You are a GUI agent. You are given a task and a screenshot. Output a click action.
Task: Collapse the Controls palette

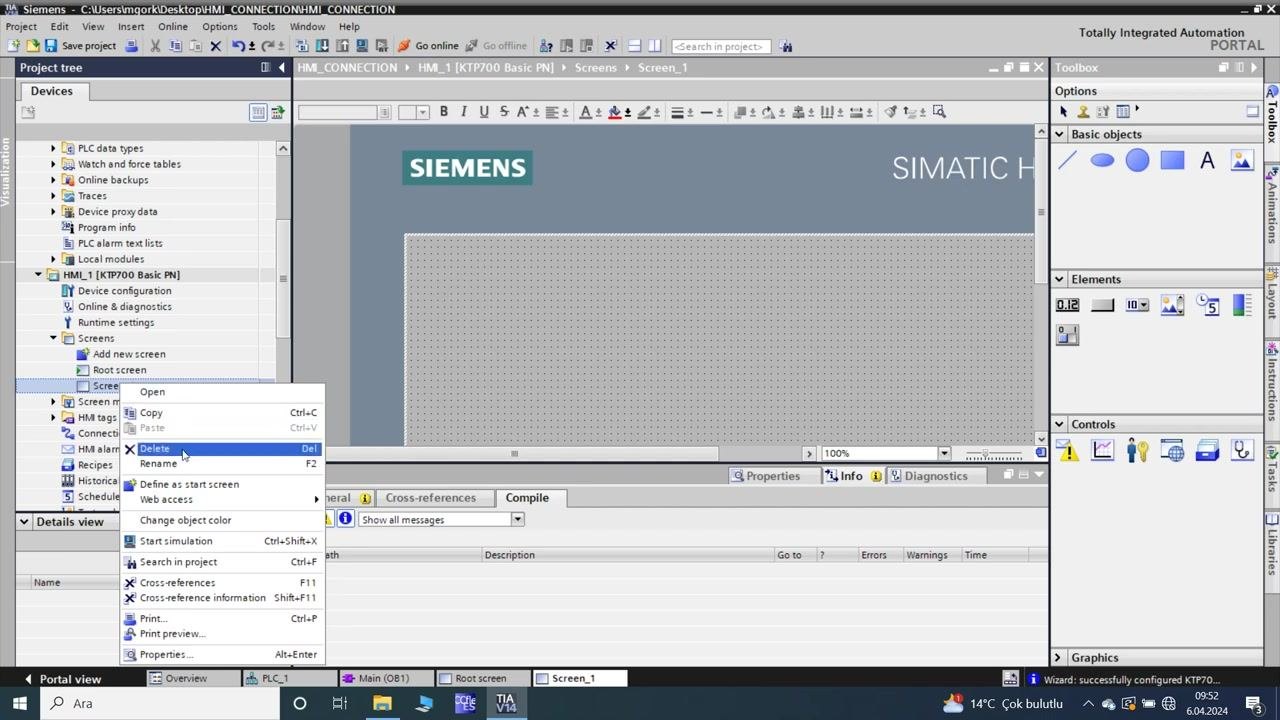click(1059, 424)
